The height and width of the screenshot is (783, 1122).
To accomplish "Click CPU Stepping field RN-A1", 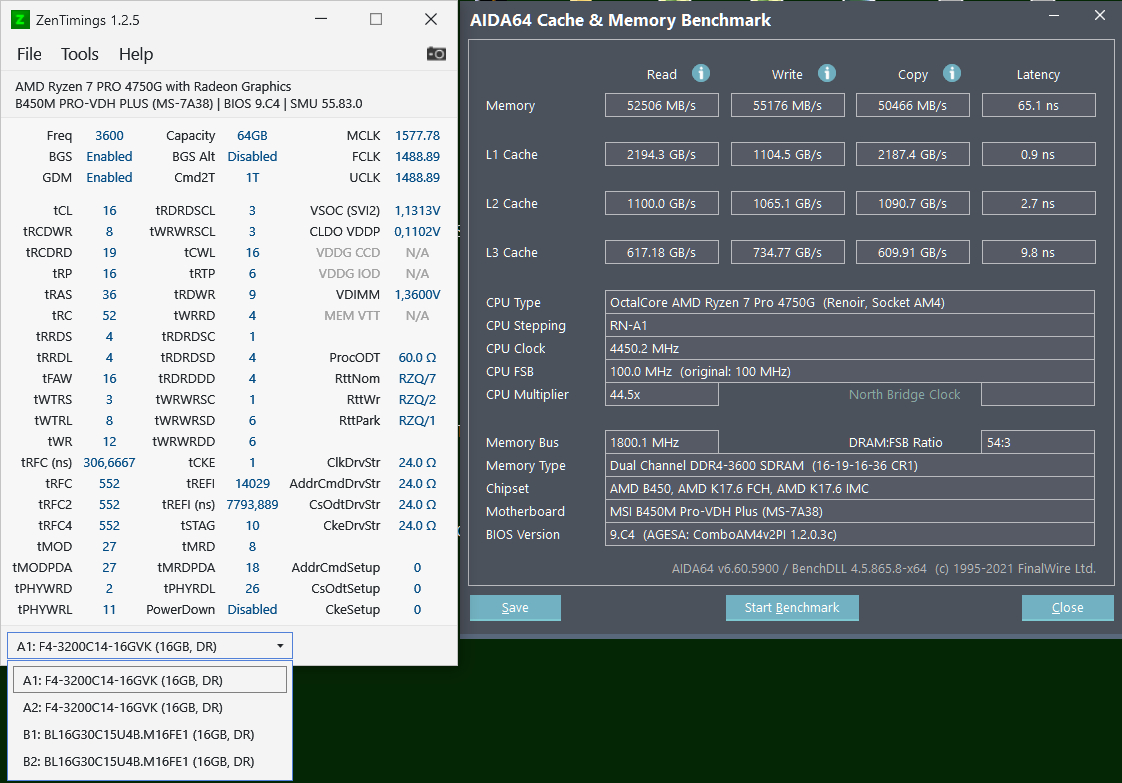I will click(849, 325).
